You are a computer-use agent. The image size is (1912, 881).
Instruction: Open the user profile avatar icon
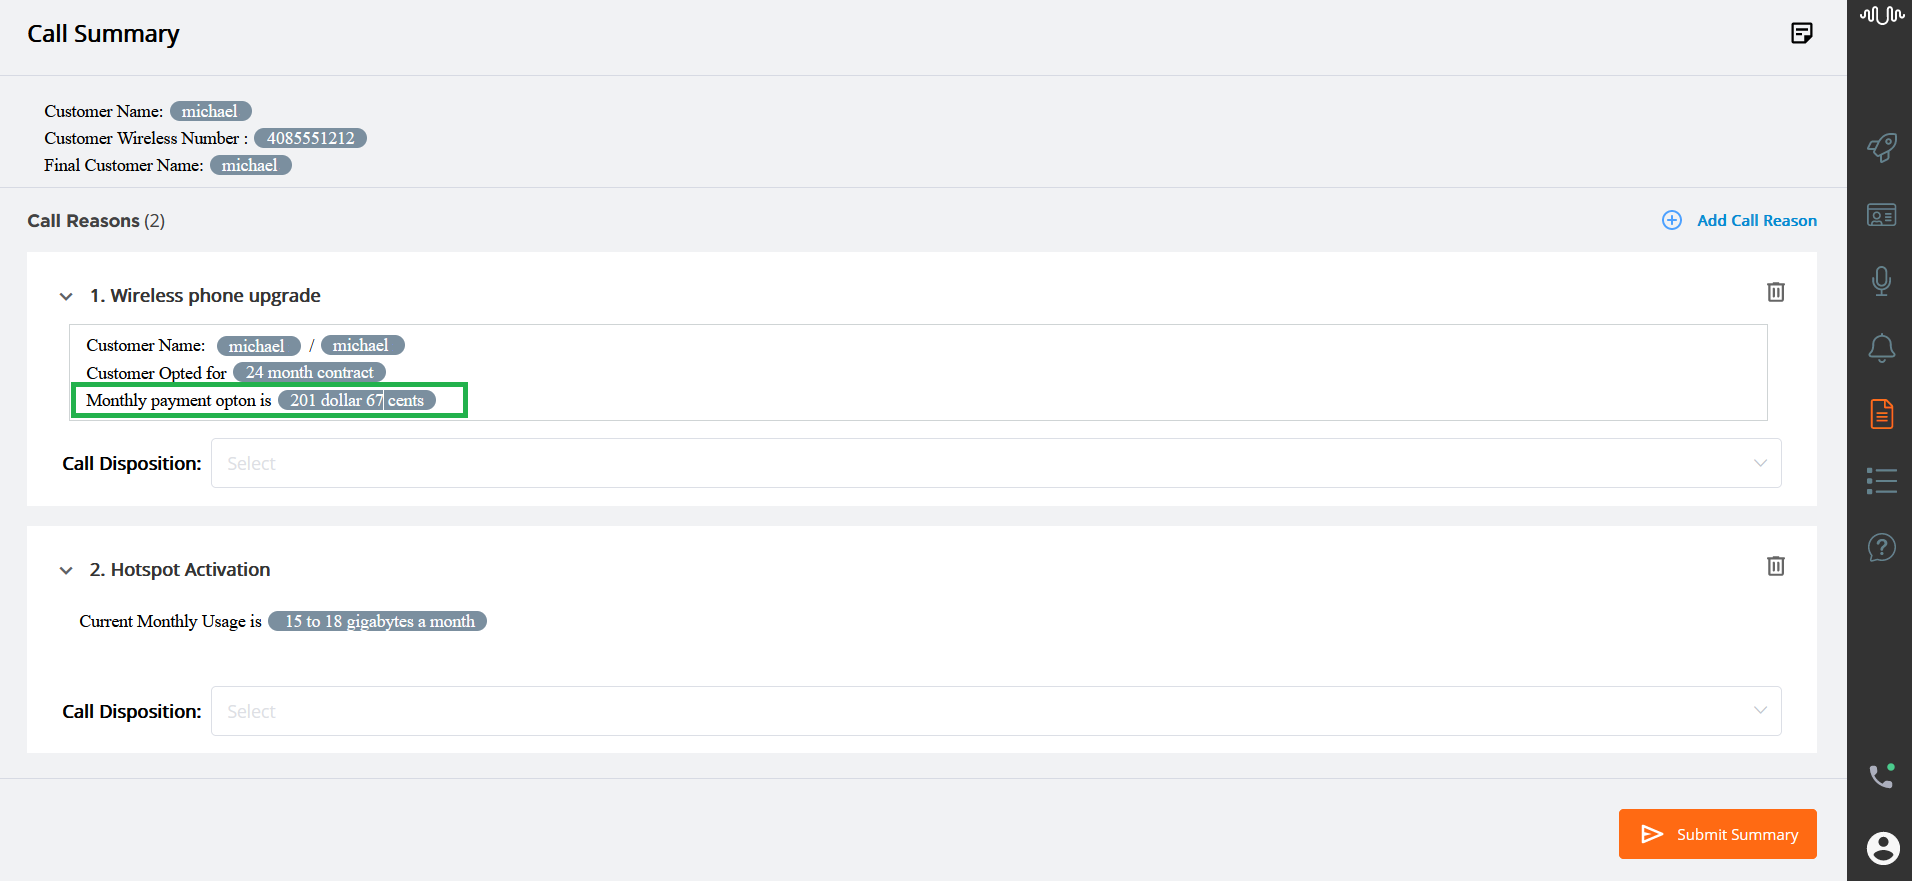pos(1882,848)
